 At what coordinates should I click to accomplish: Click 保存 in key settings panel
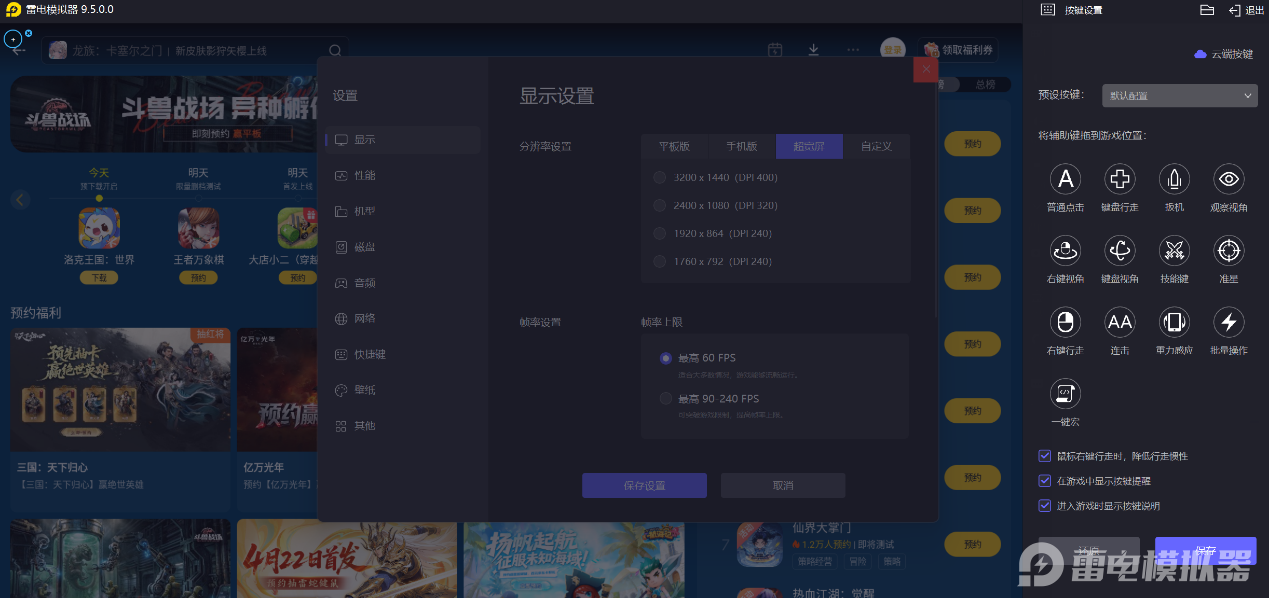click(1205, 552)
